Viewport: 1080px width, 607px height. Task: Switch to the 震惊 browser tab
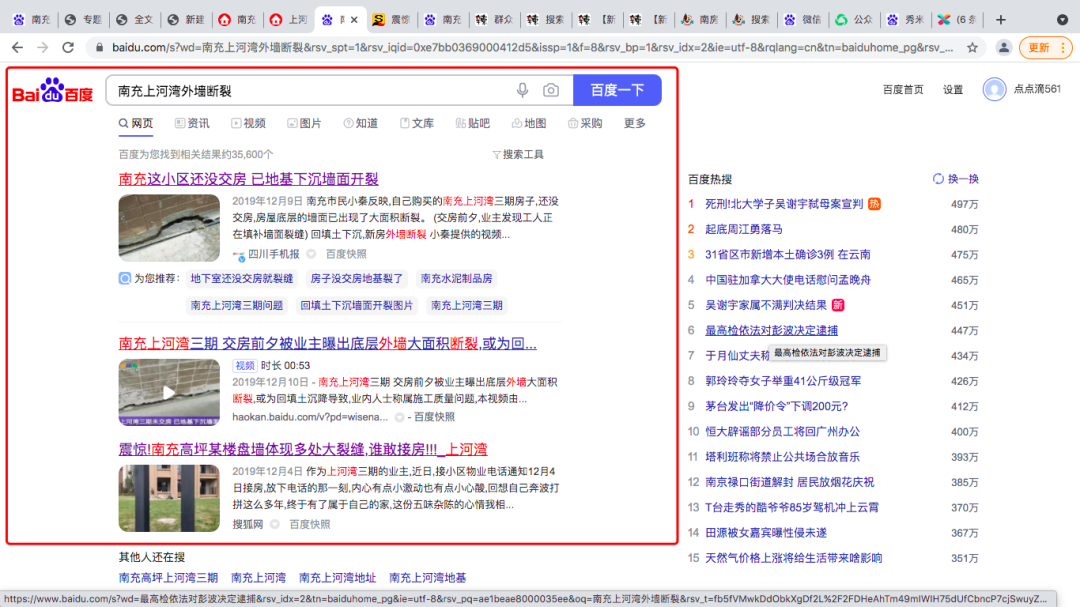[391, 20]
